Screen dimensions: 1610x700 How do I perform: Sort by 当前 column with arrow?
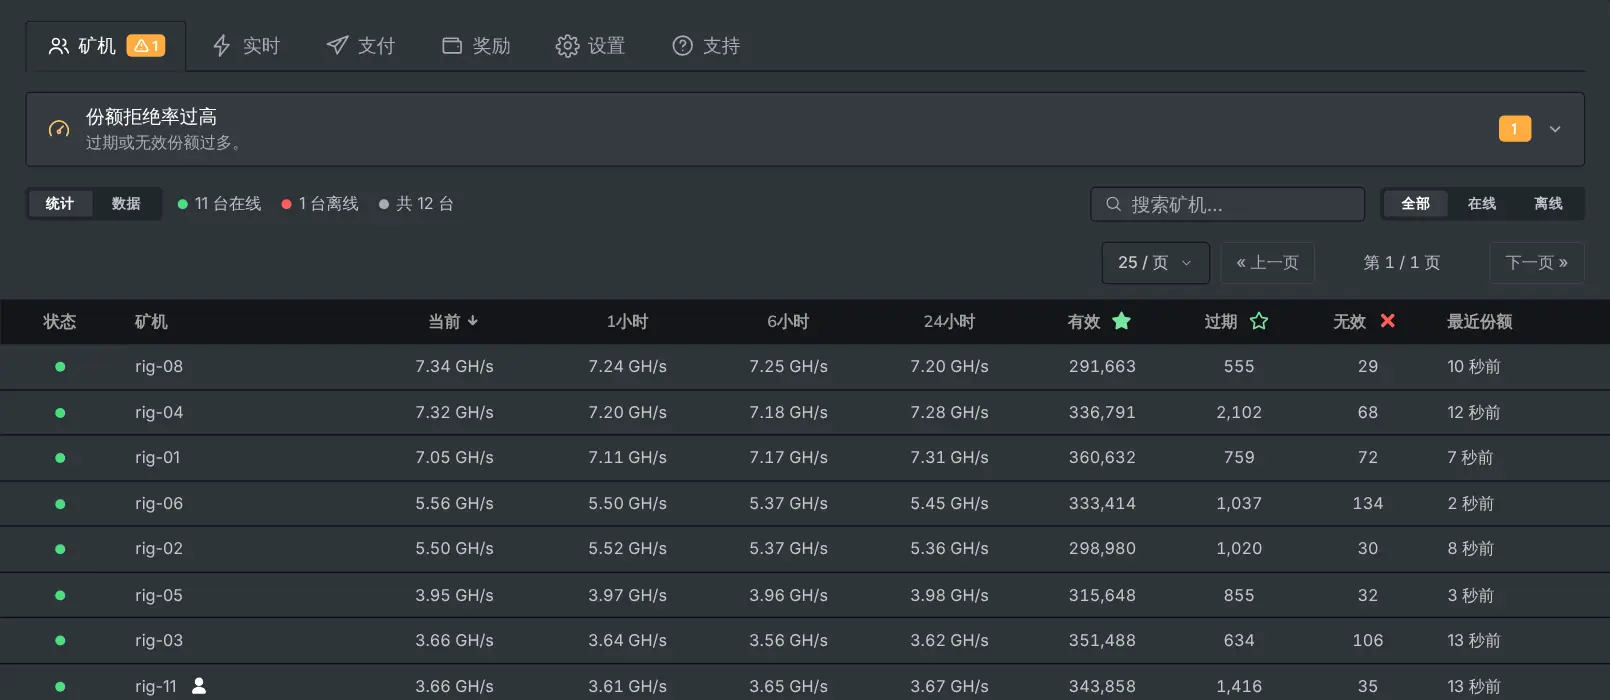[454, 322]
